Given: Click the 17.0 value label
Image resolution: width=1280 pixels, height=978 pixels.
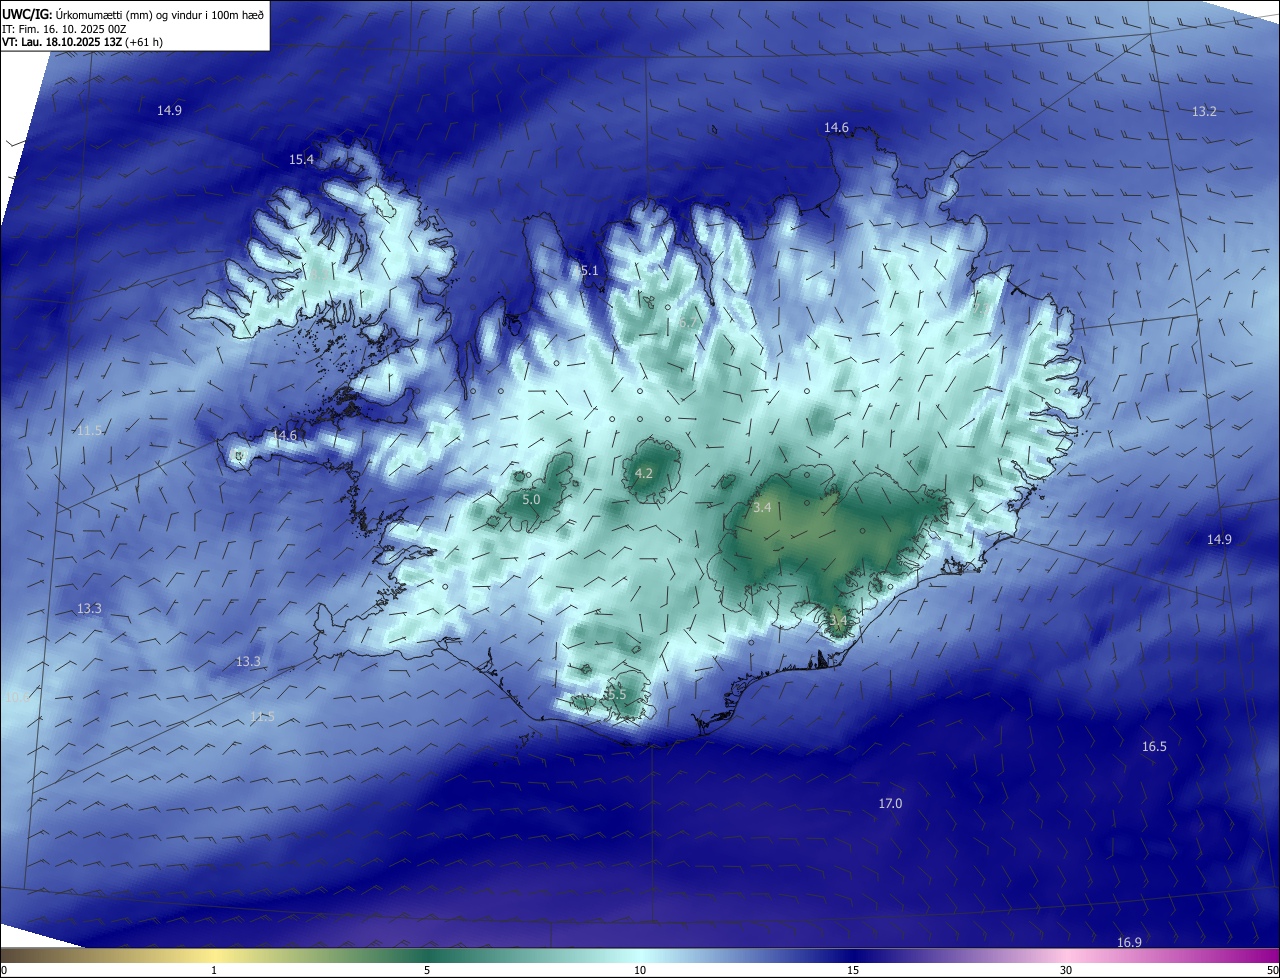Looking at the screenshot, I should (x=890, y=804).
